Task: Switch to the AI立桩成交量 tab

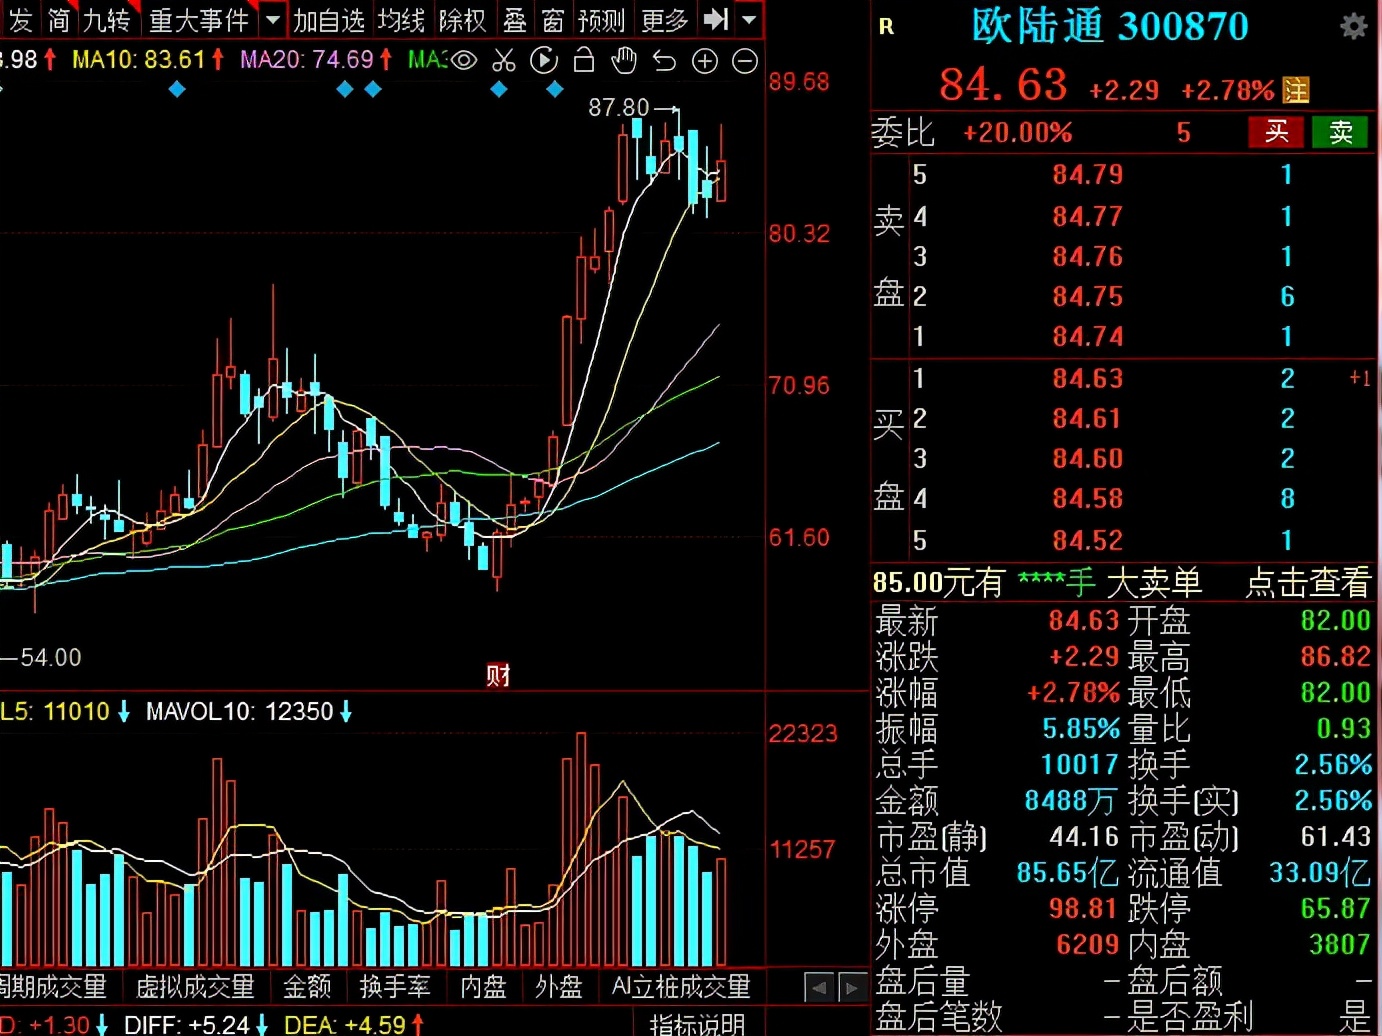Action: [x=681, y=987]
